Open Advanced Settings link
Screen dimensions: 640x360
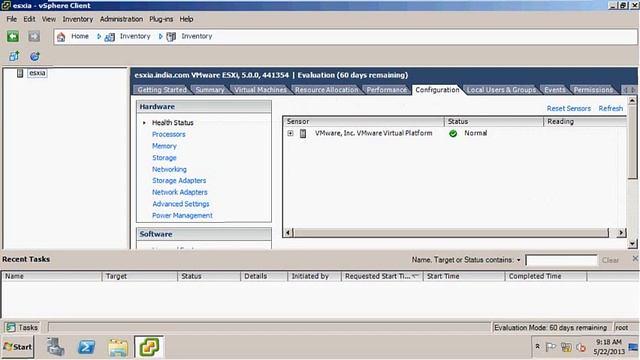[x=180, y=204]
